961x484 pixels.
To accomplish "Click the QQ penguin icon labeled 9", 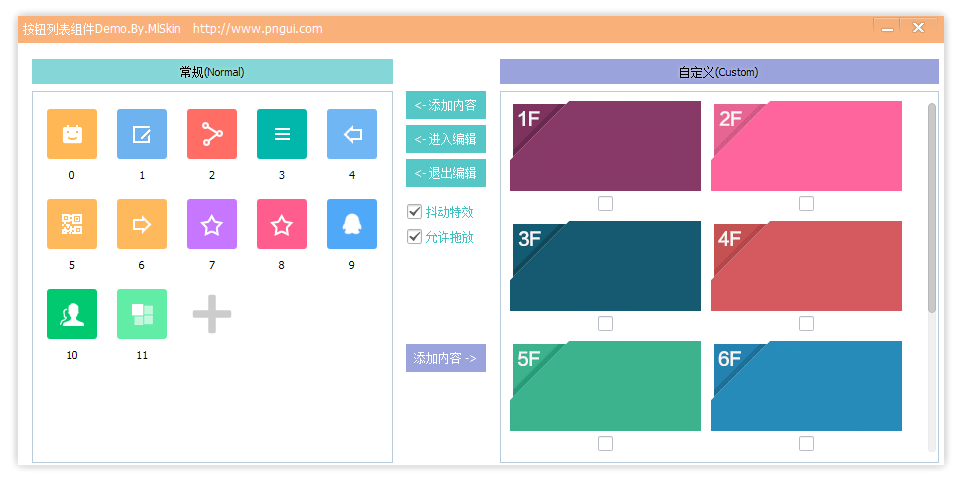I will (352, 224).
